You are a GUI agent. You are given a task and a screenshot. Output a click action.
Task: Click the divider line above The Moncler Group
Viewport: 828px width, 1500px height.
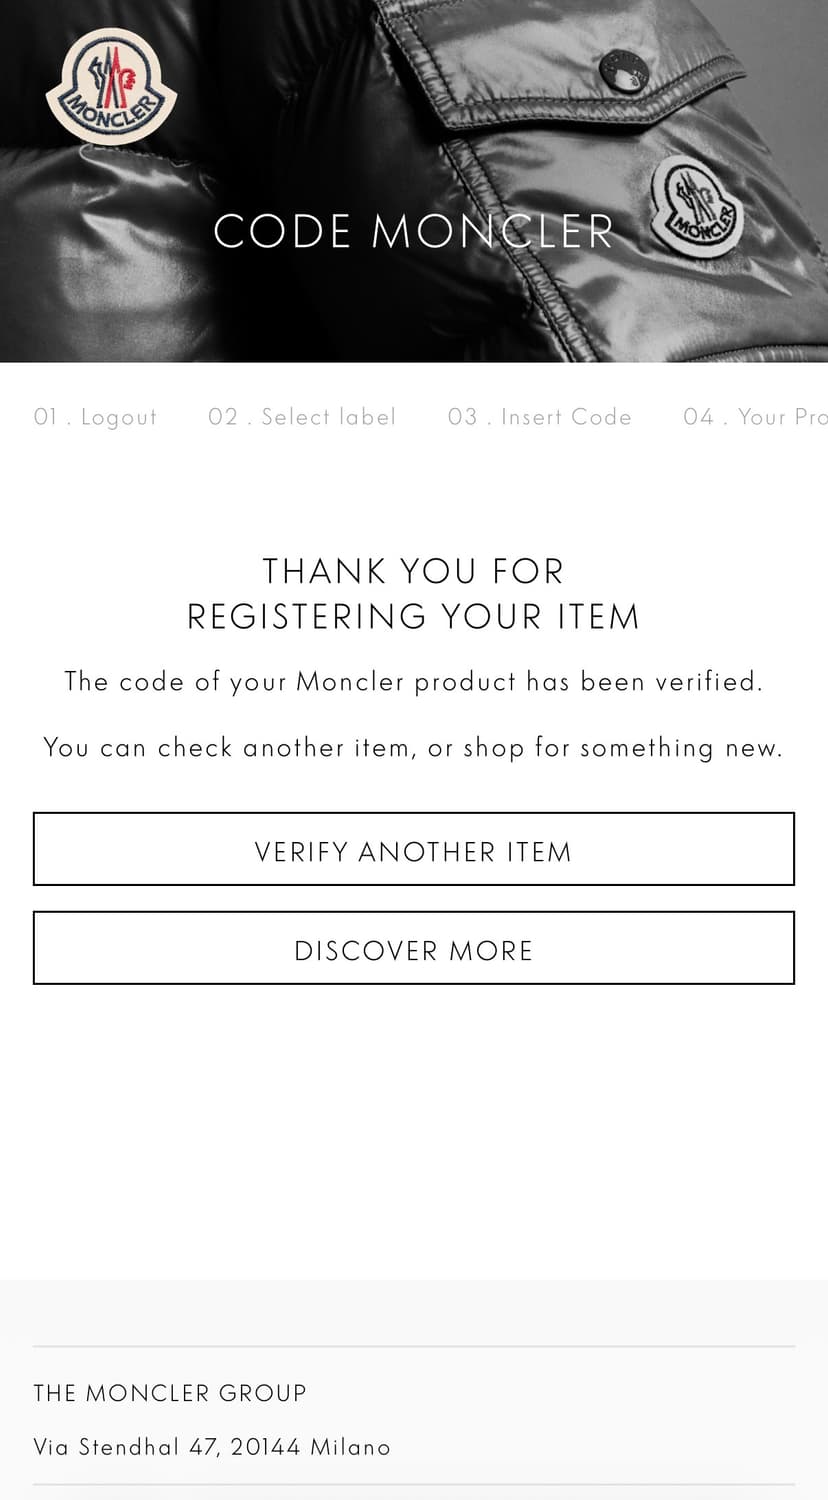pyautogui.click(x=414, y=1347)
